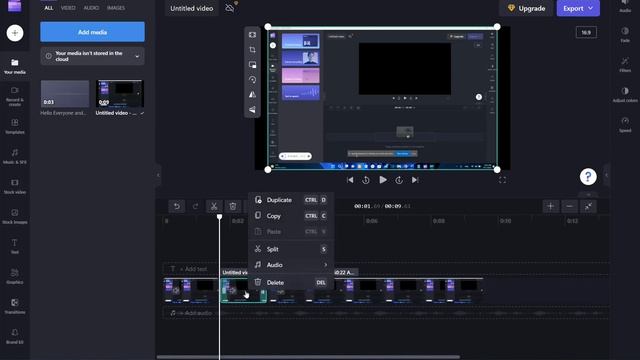
Task: Click the Redo button on the timeline toolbar
Action: 196,206
